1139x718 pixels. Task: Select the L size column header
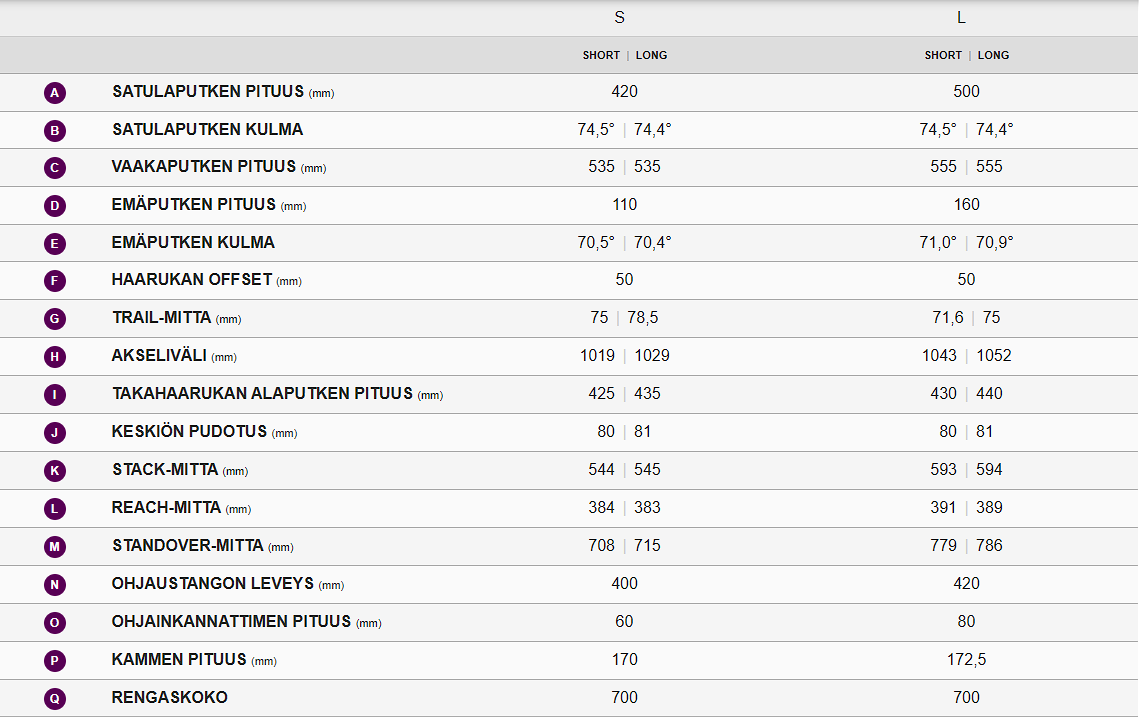click(x=961, y=18)
